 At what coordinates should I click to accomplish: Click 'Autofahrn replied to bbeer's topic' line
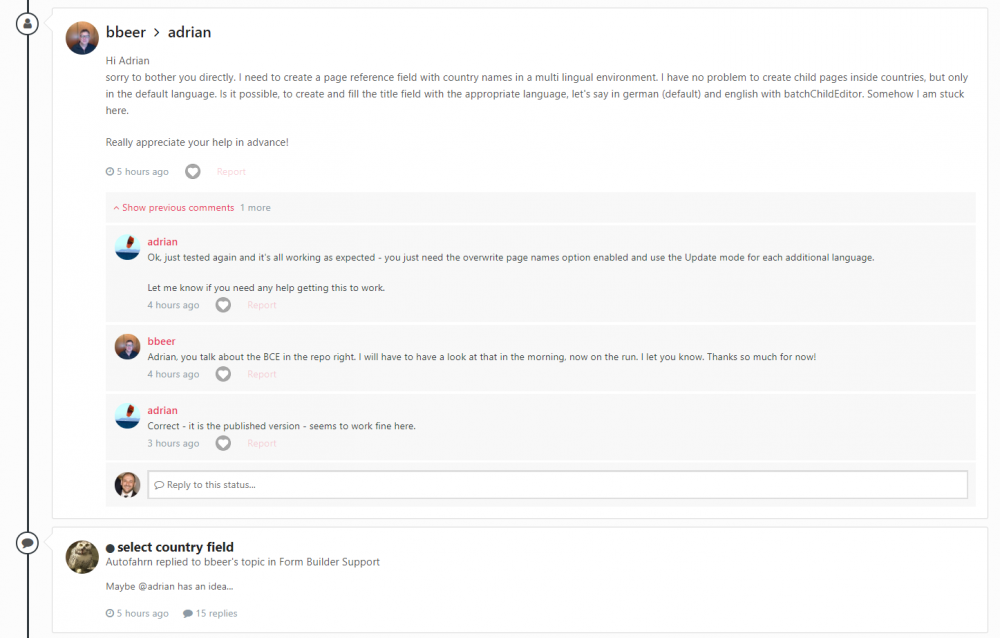pos(242,562)
